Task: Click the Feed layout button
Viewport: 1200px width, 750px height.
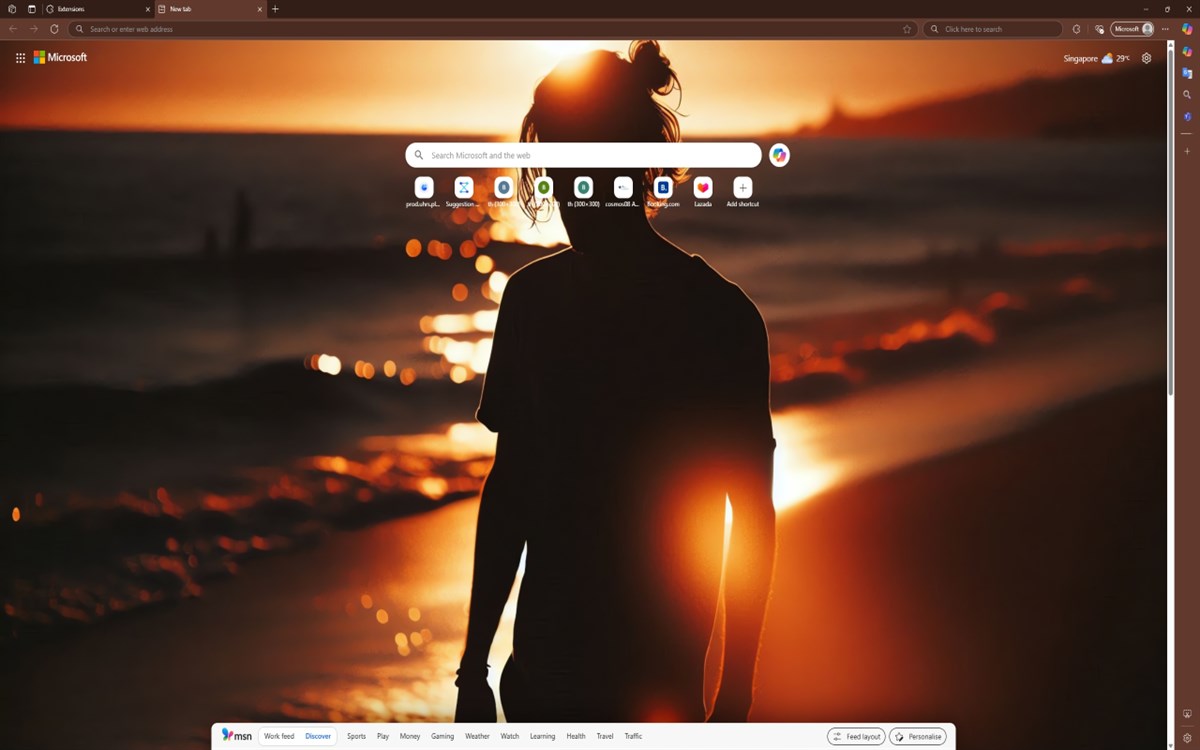Action: pos(855,736)
